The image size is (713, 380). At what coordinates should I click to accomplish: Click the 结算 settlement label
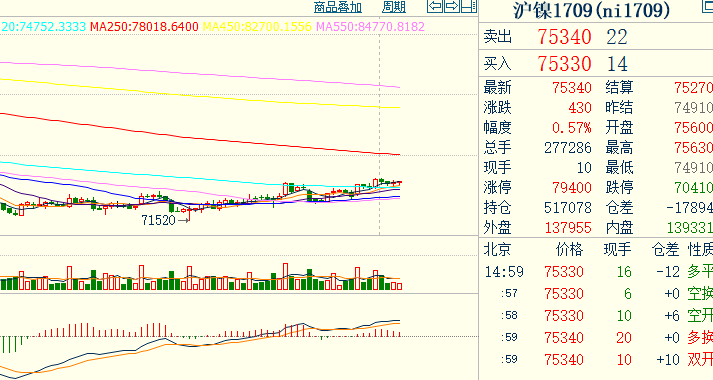(x=619, y=88)
